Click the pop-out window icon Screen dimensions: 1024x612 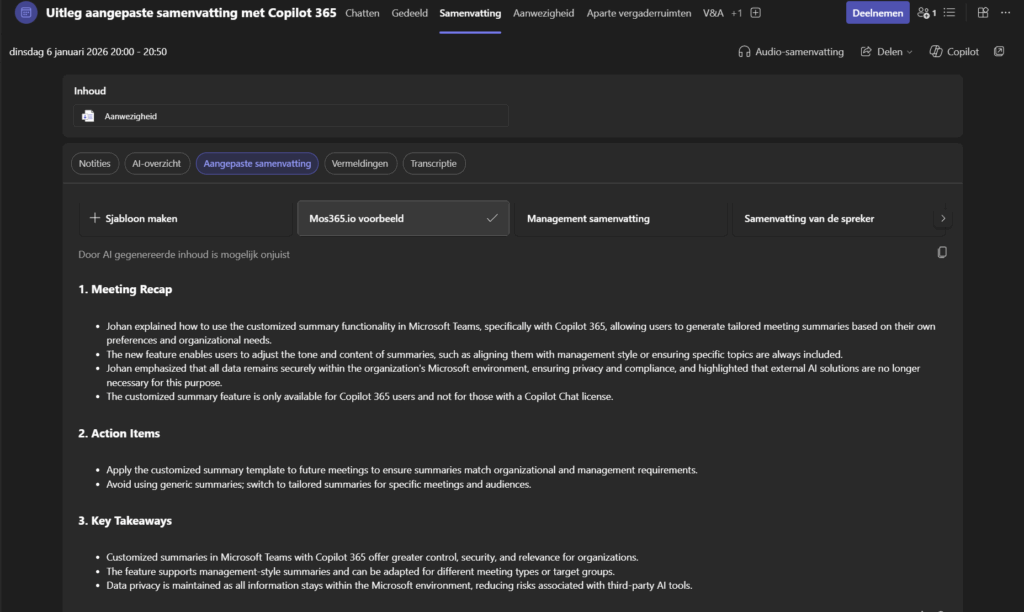(999, 52)
